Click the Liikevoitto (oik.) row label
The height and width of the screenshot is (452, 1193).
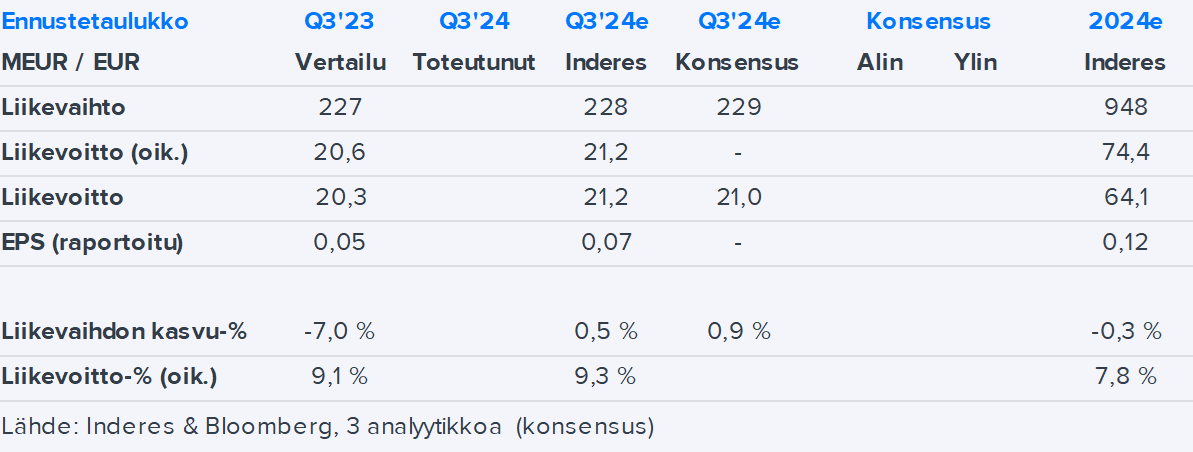[95, 152]
